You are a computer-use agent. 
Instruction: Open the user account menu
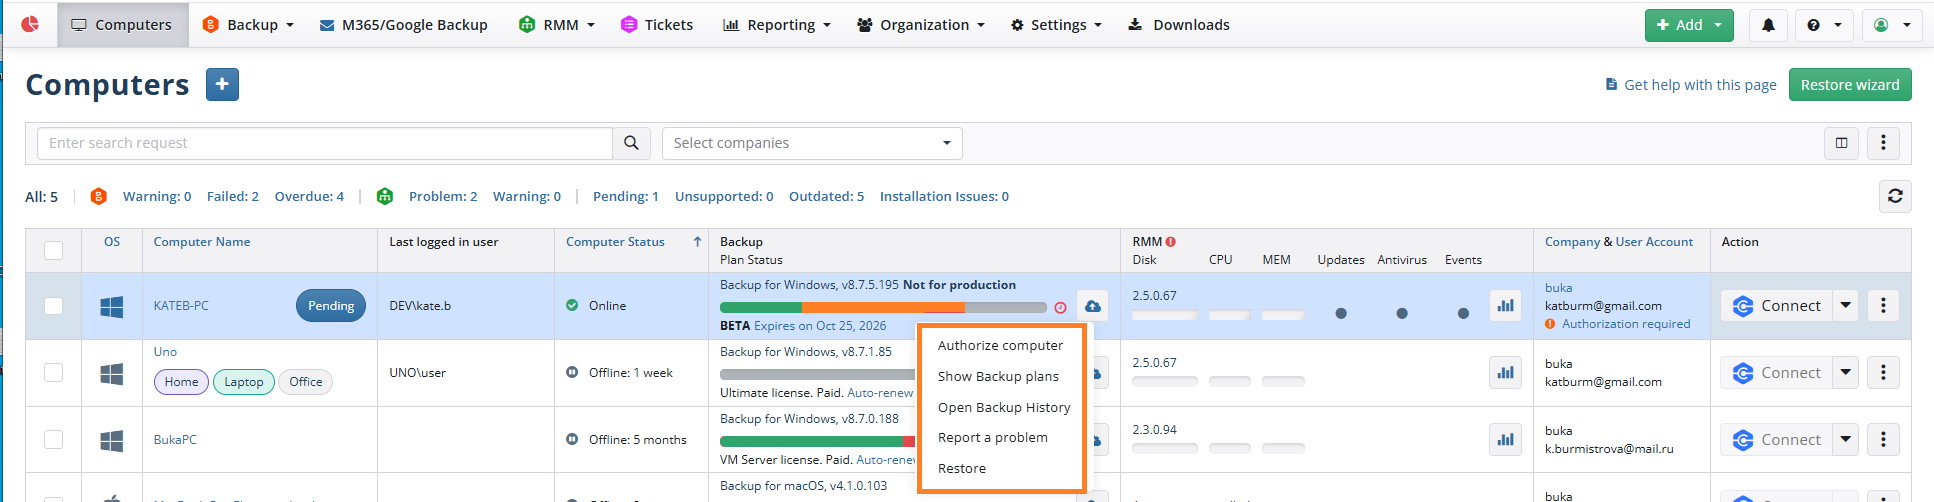point(1892,25)
